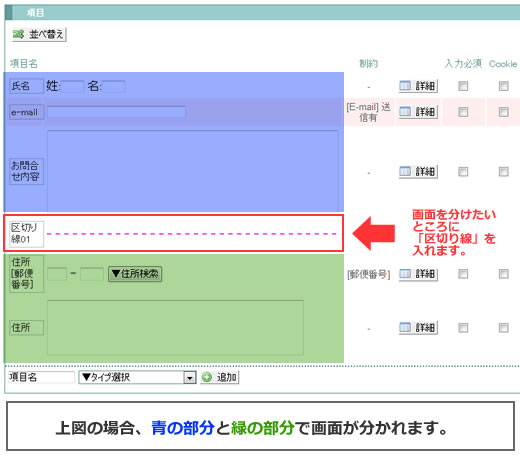Screen dimensions: 520x464
Task: Open the ▼タイプ選択 dropdown
Action: point(137,377)
